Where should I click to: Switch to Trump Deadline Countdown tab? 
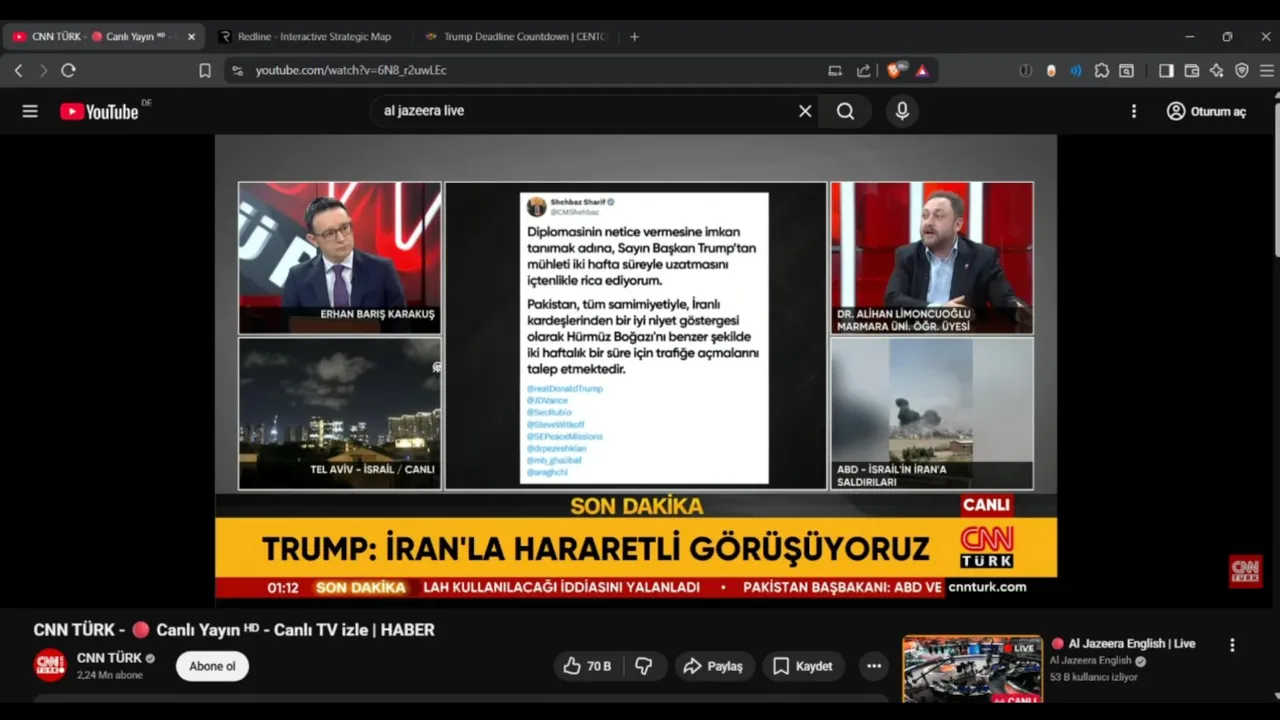click(515, 37)
